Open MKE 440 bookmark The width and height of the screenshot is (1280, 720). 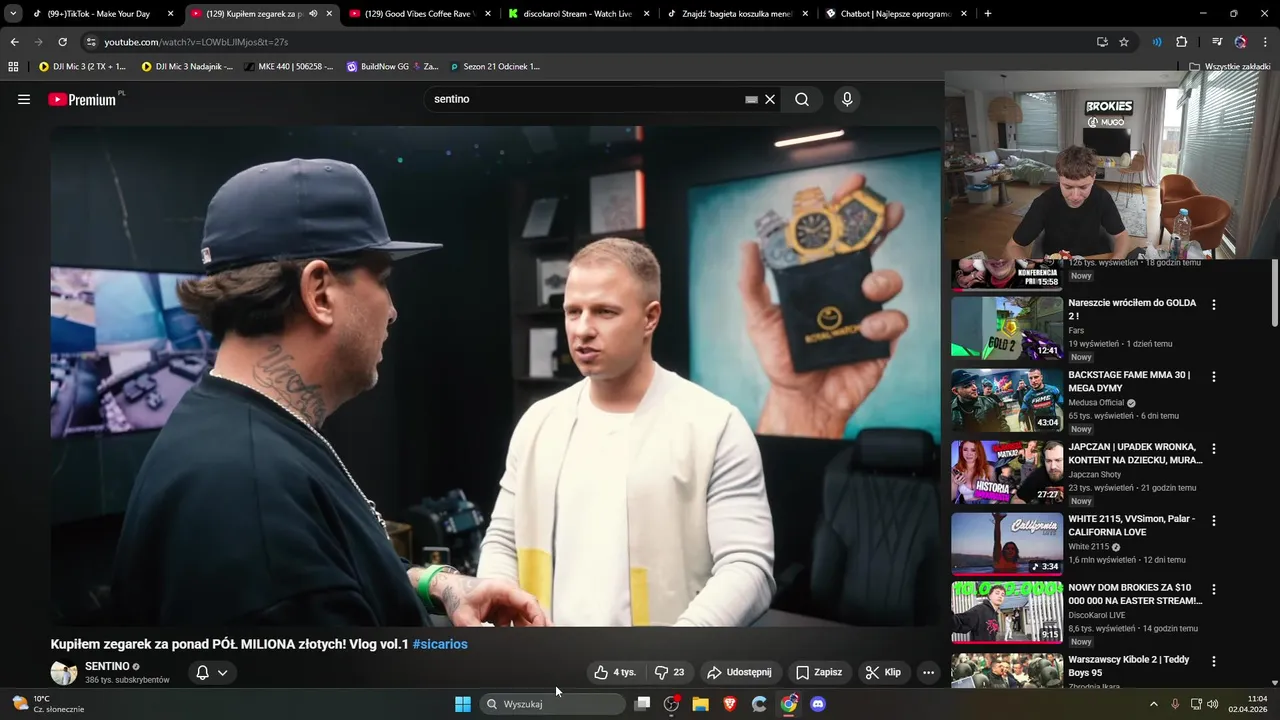[289, 67]
